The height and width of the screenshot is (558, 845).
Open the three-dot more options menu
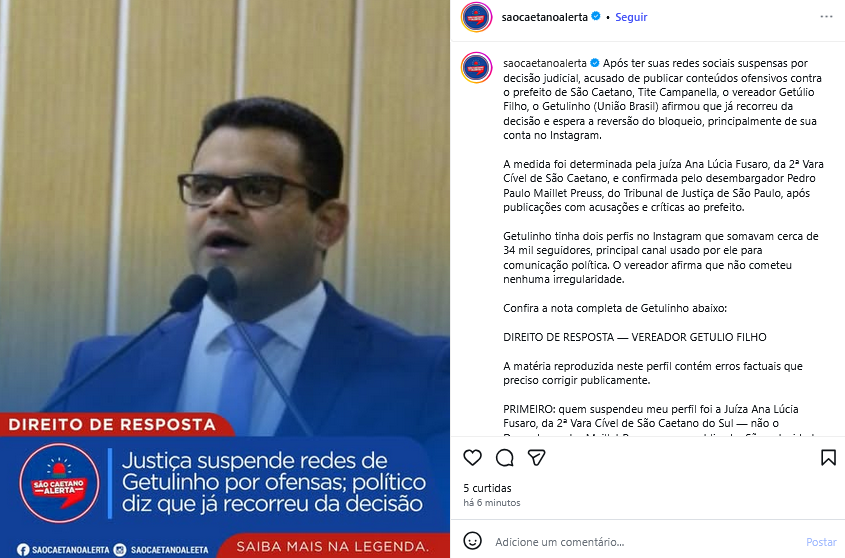[826, 17]
